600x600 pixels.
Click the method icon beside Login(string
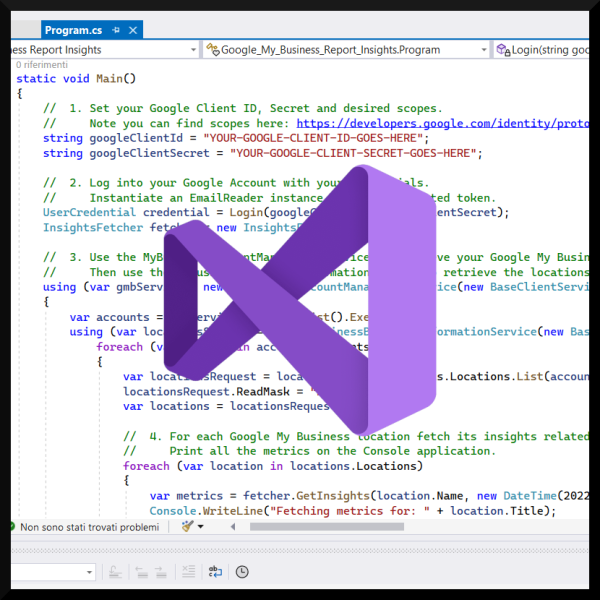coord(503,50)
